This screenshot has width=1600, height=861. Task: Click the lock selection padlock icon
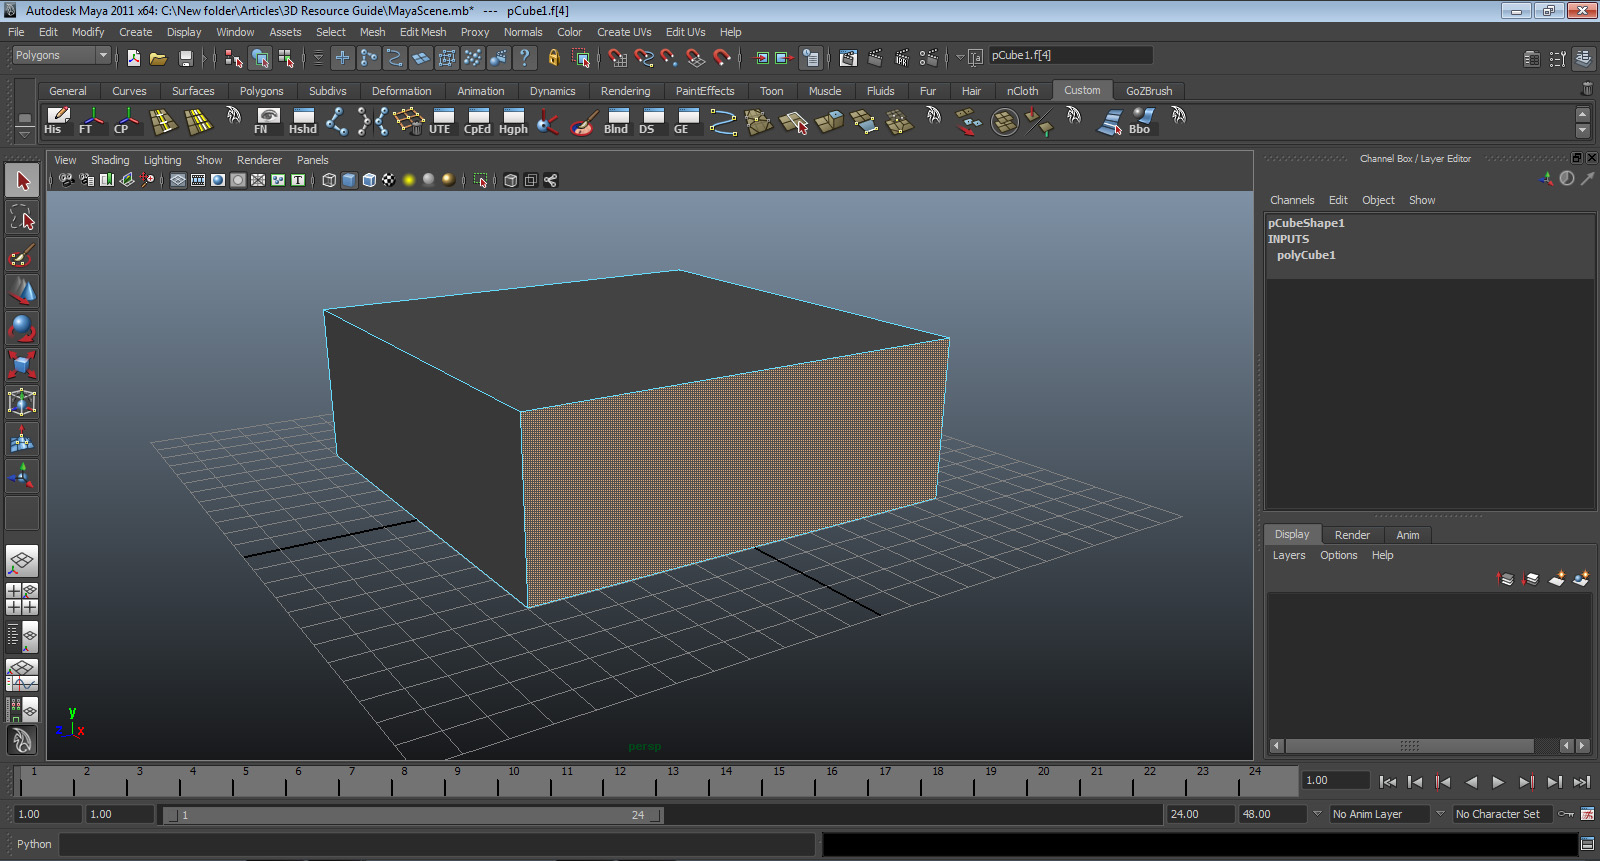(x=553, y=59)
